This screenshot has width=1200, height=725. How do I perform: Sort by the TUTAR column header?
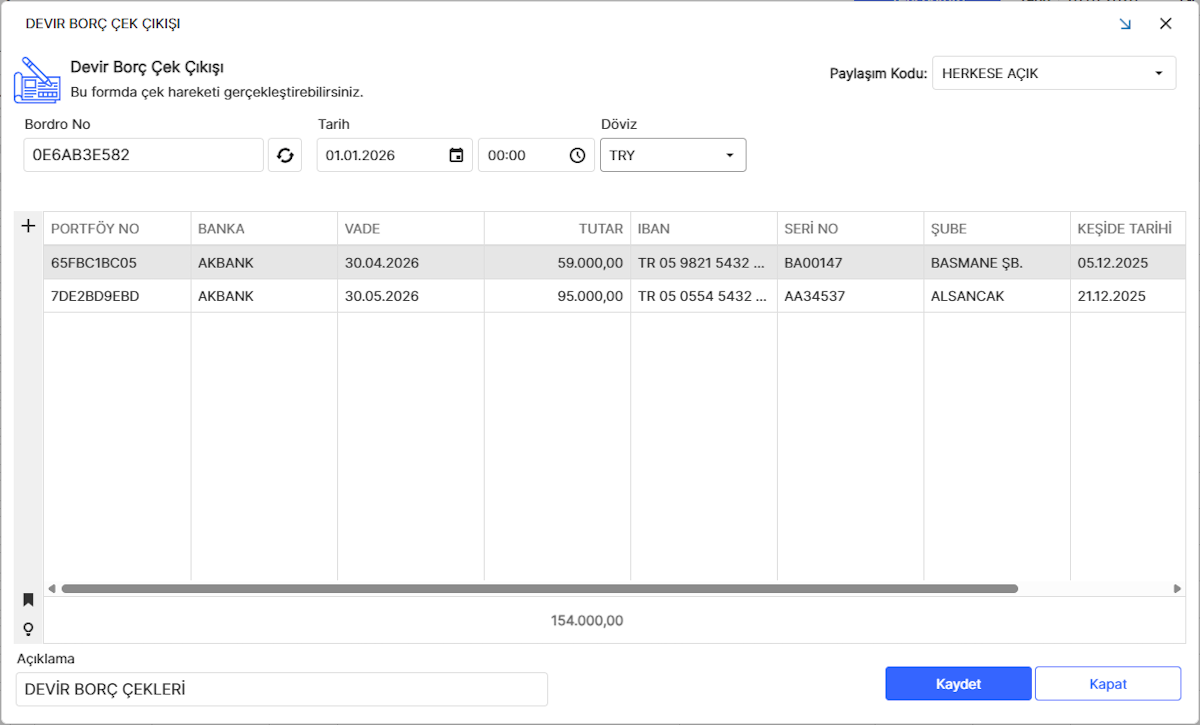[x=557, y=229]
